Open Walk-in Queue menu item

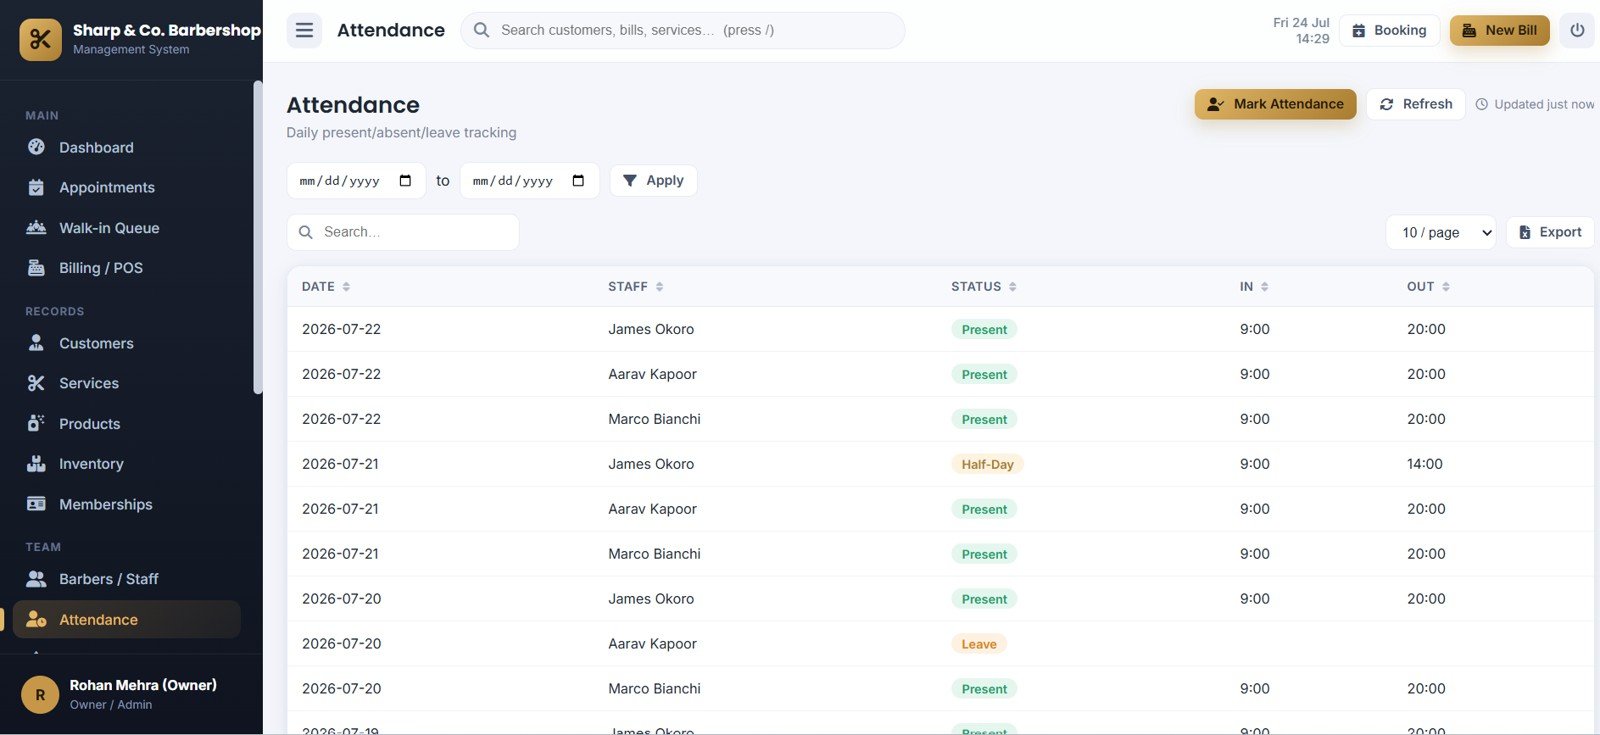[x=127, y=228]
